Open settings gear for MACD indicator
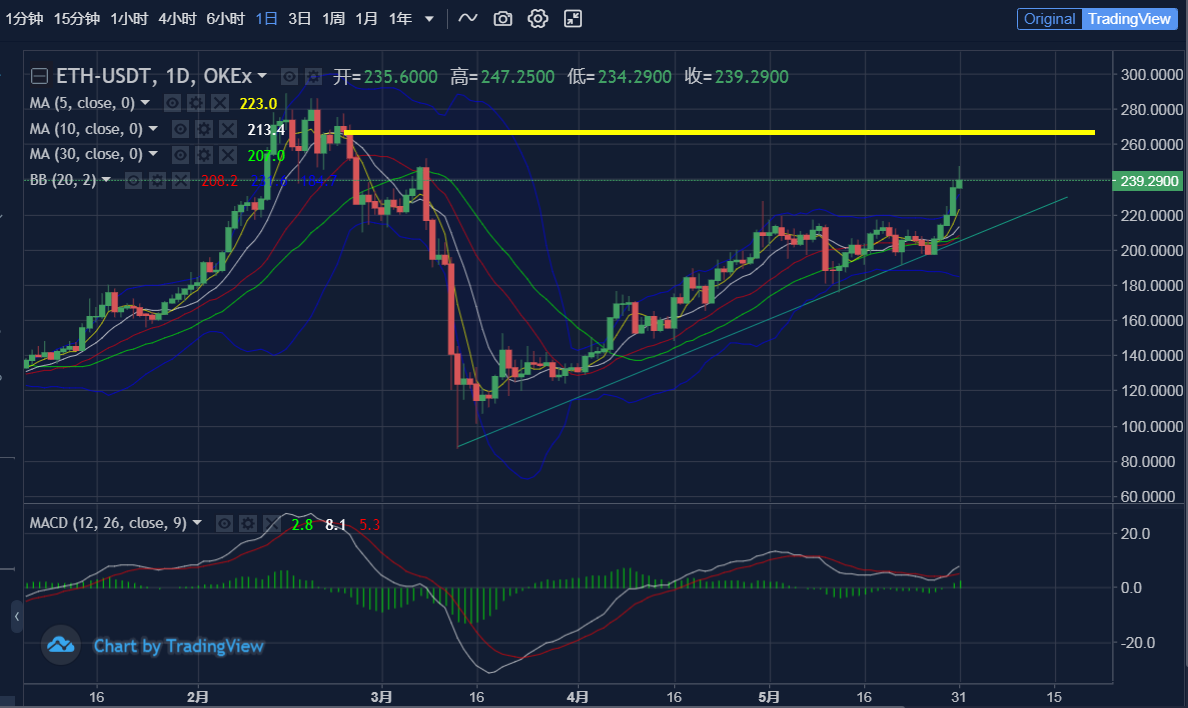Viewport: 1188px width, 708px height. 248,523
